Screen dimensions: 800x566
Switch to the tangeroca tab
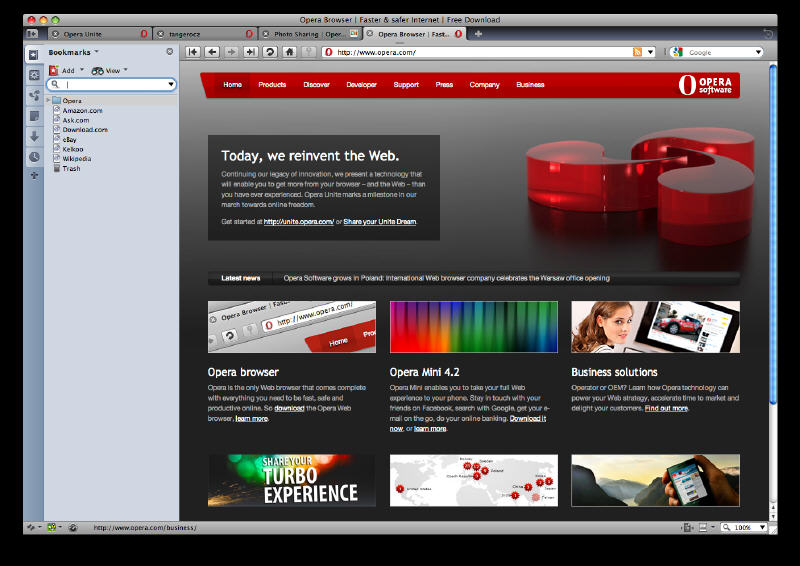205,34
